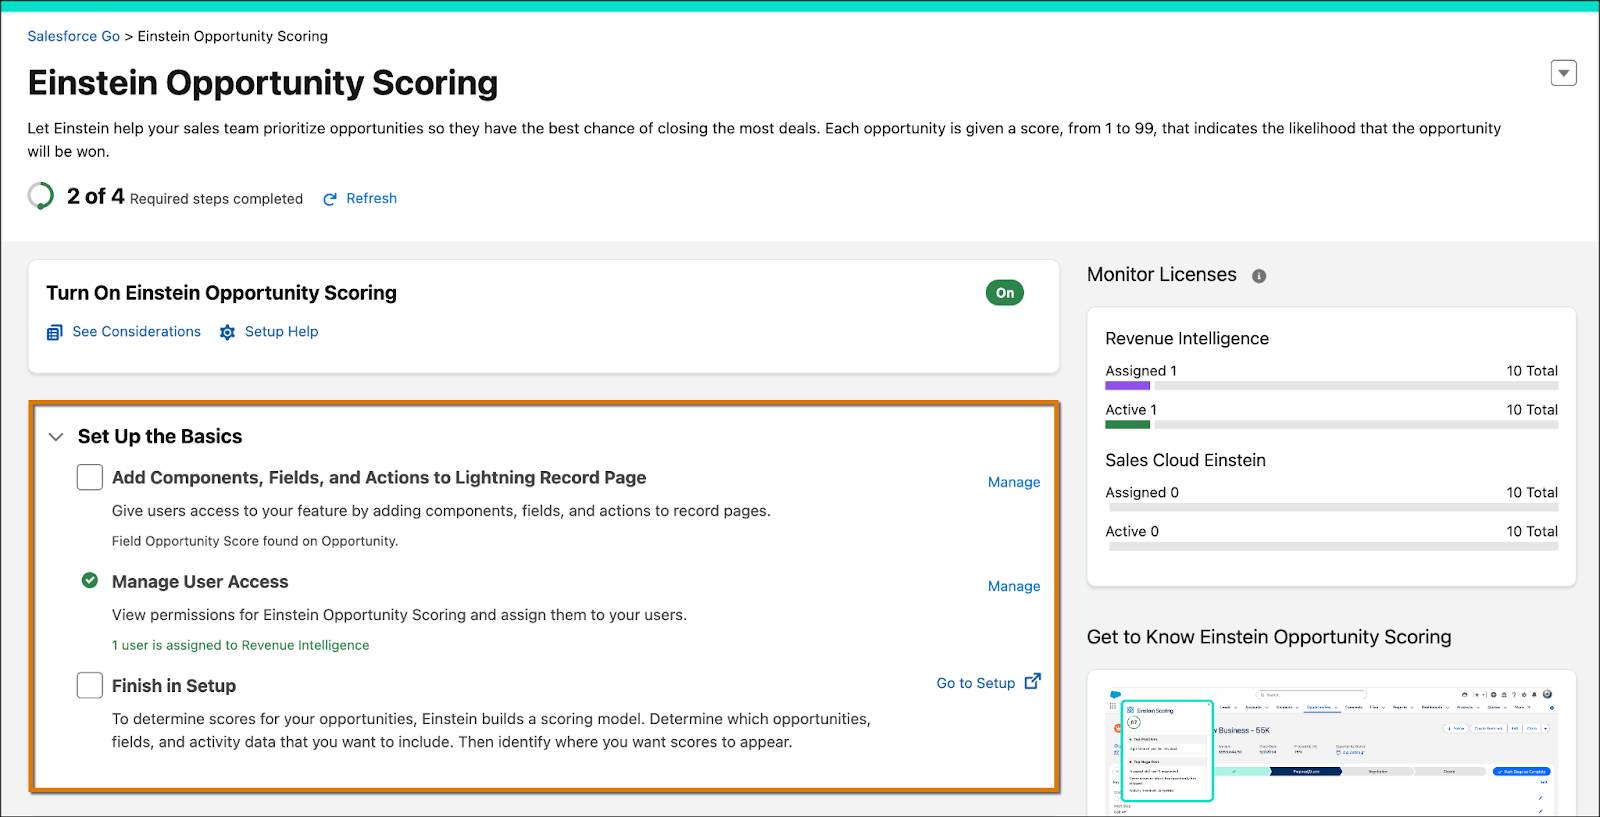Open the Setup Help link

281,331
